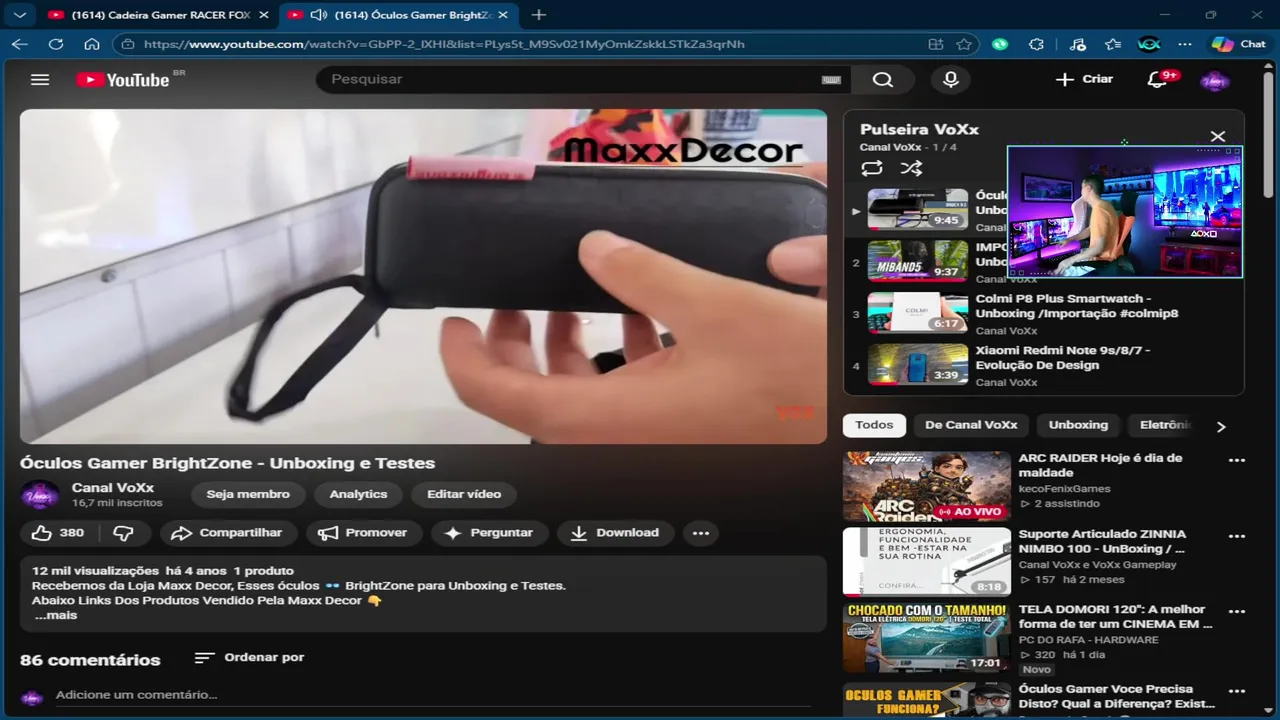This screenshot has height=720, width=1280.
Task: Open the media control music icon
Action: pos(1077,44)
